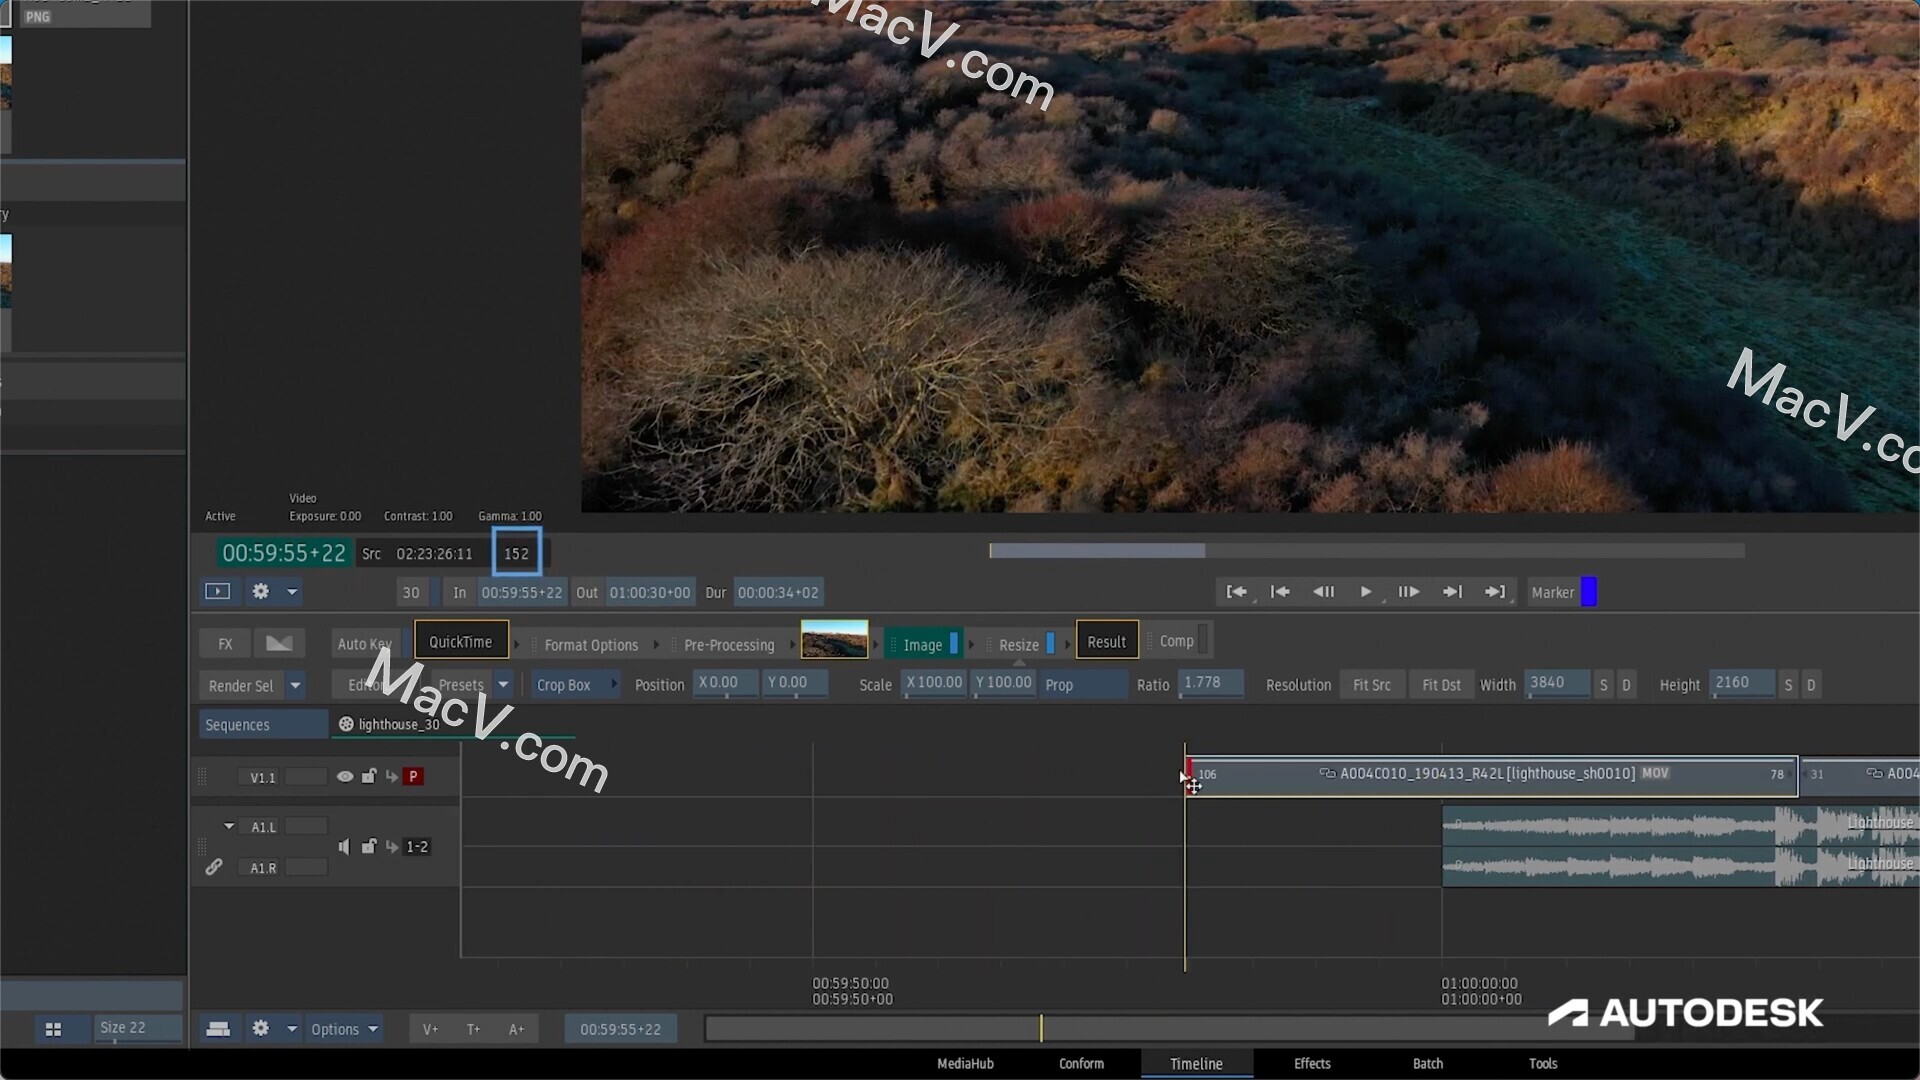The image size is (1920, 1080).
Task: Click the Scale Y 100.00 field
Action: [x=1003, y=683]
